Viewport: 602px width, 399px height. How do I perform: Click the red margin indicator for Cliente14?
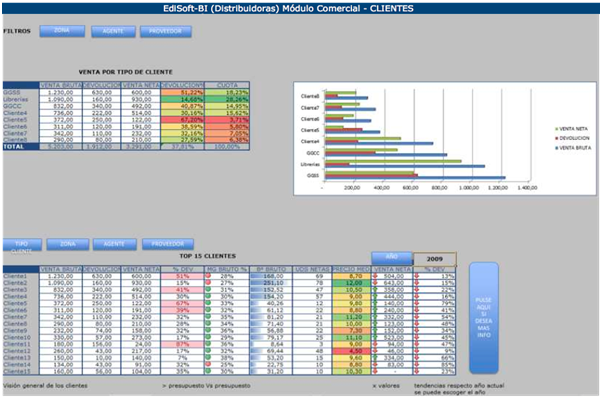[208, 364]
